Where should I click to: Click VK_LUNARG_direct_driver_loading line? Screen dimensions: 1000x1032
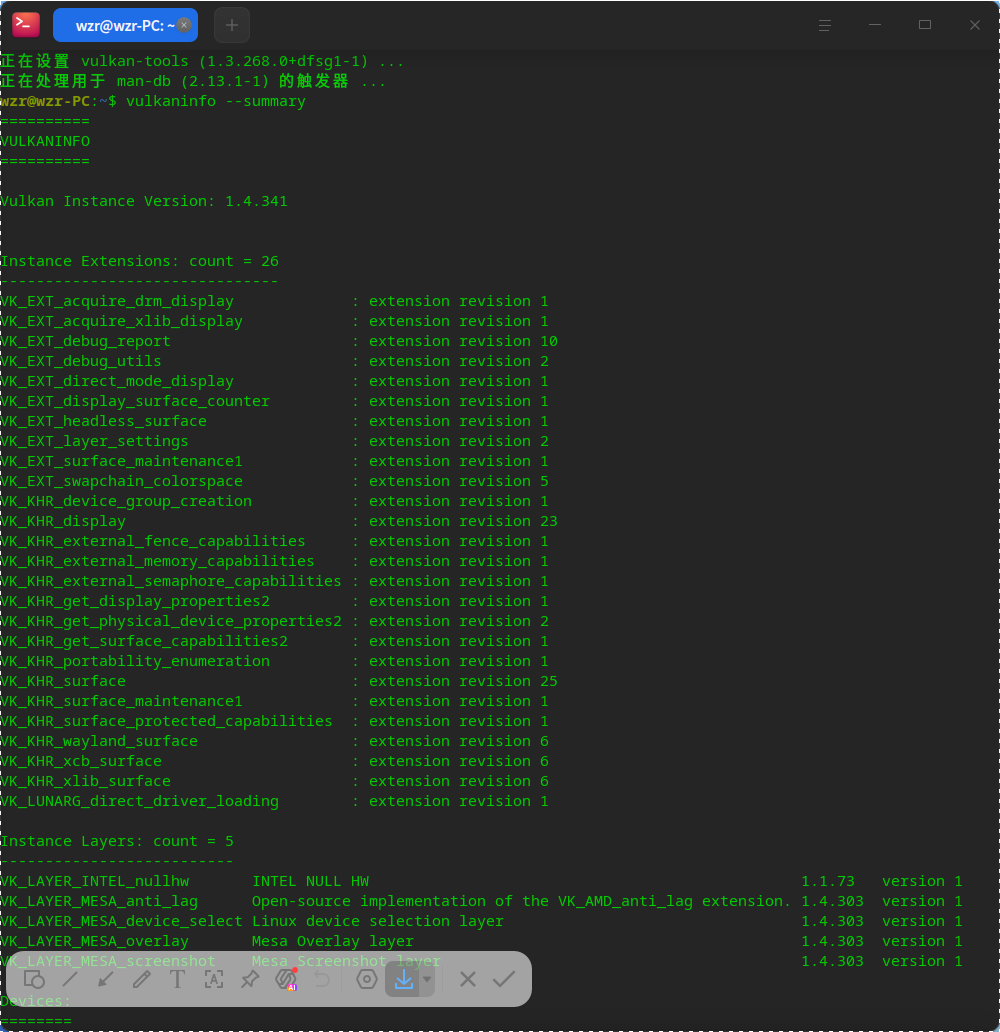275,801
